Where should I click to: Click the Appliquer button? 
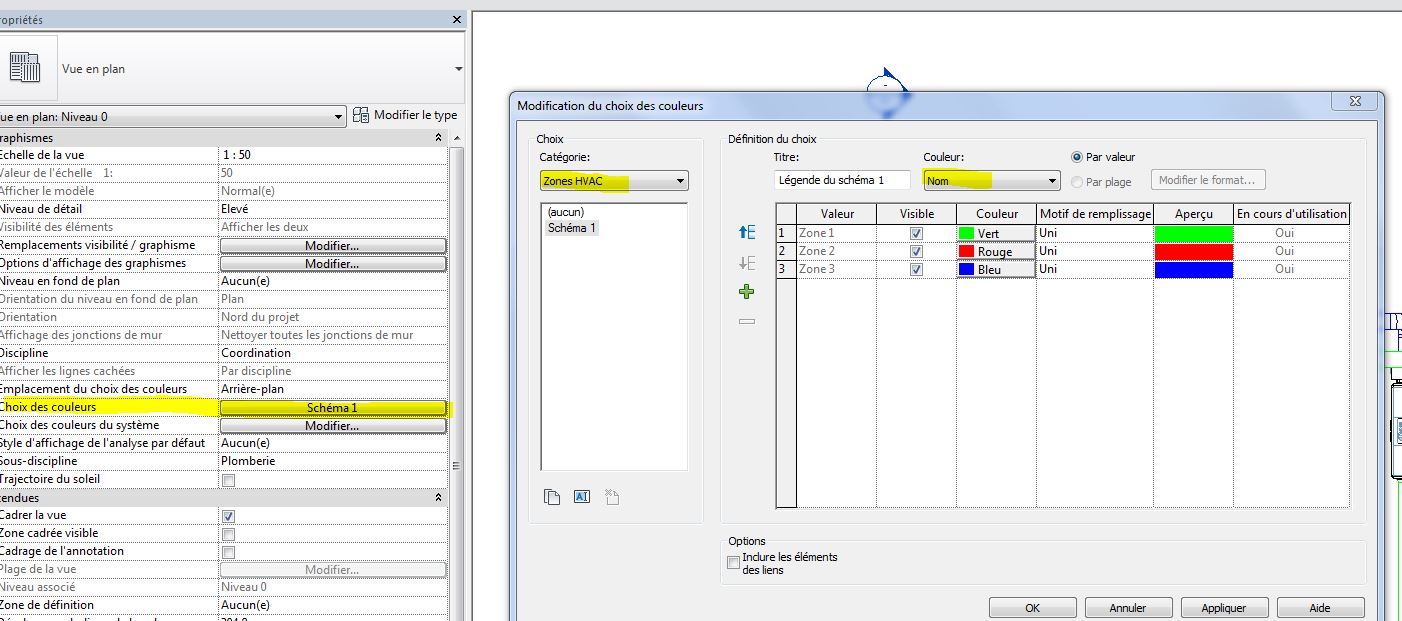1223,608
